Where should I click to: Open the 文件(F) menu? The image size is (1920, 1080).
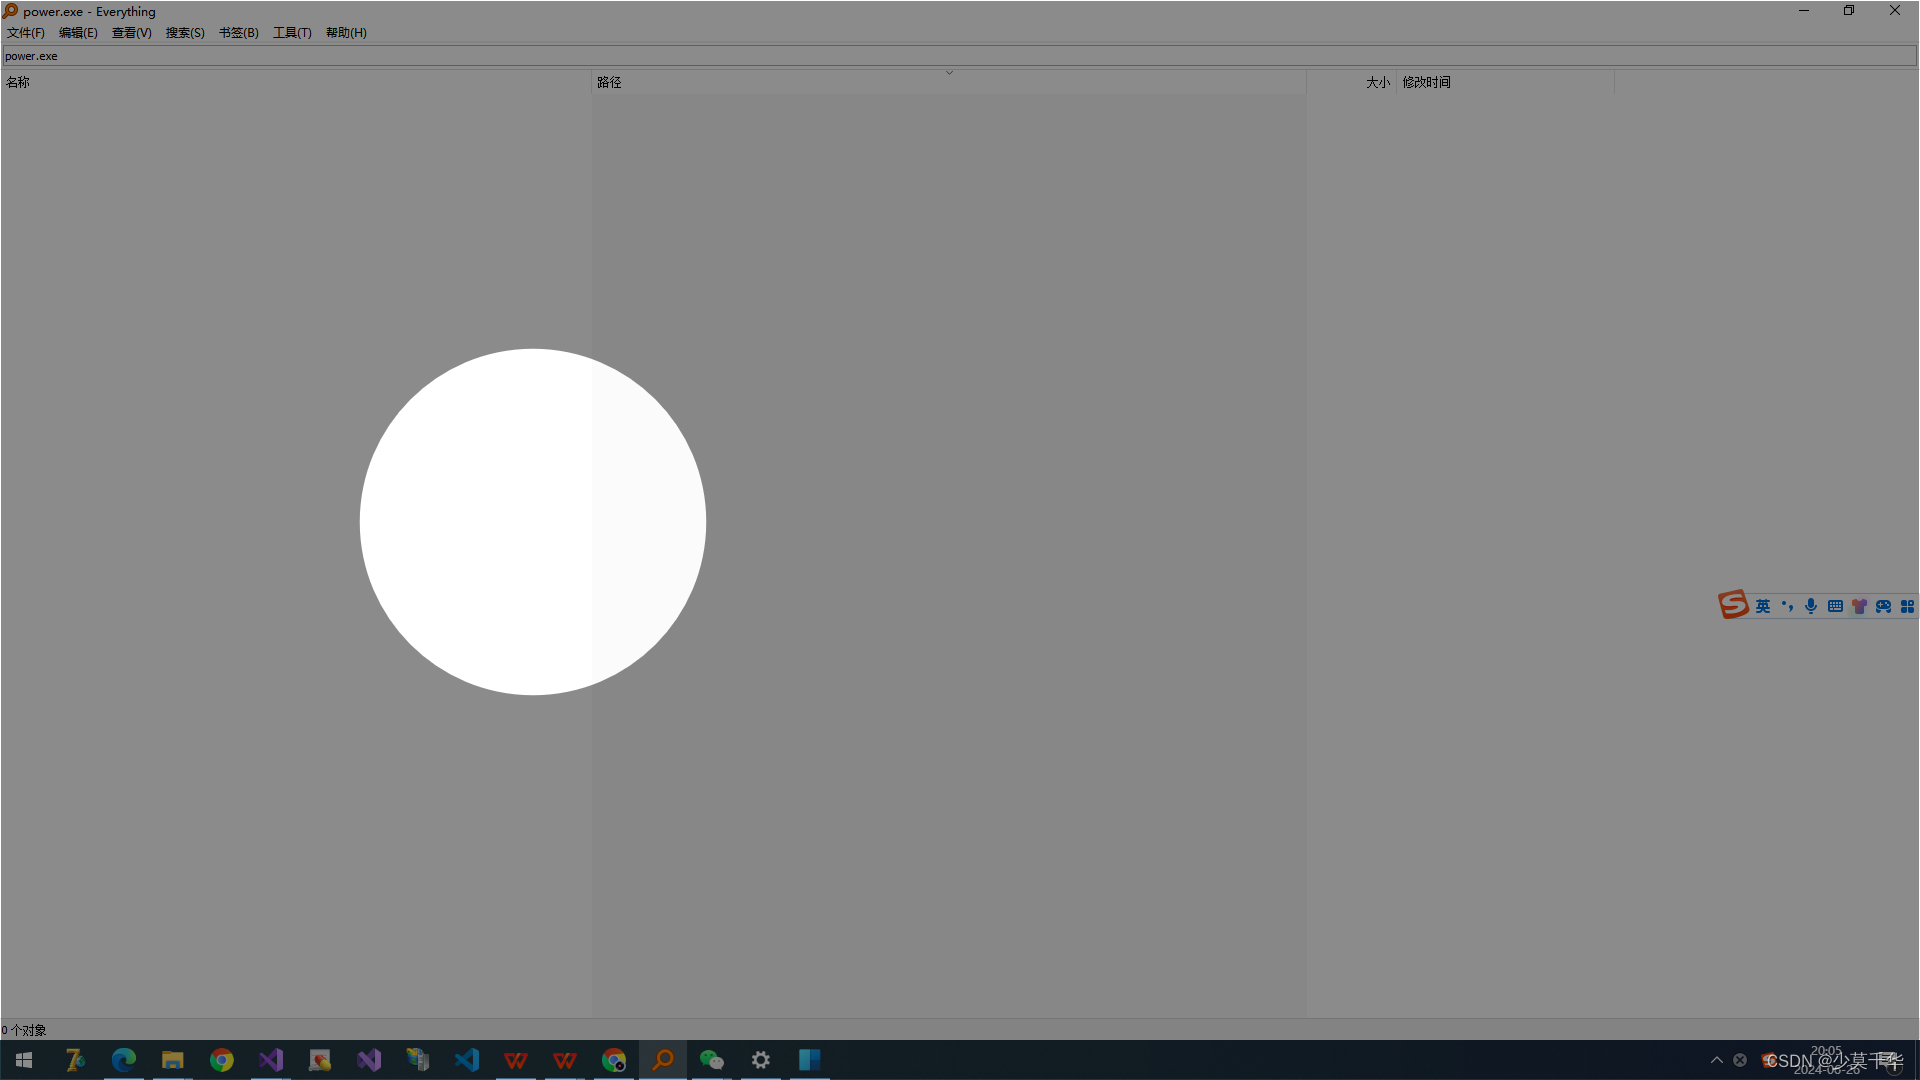(25, 33)
